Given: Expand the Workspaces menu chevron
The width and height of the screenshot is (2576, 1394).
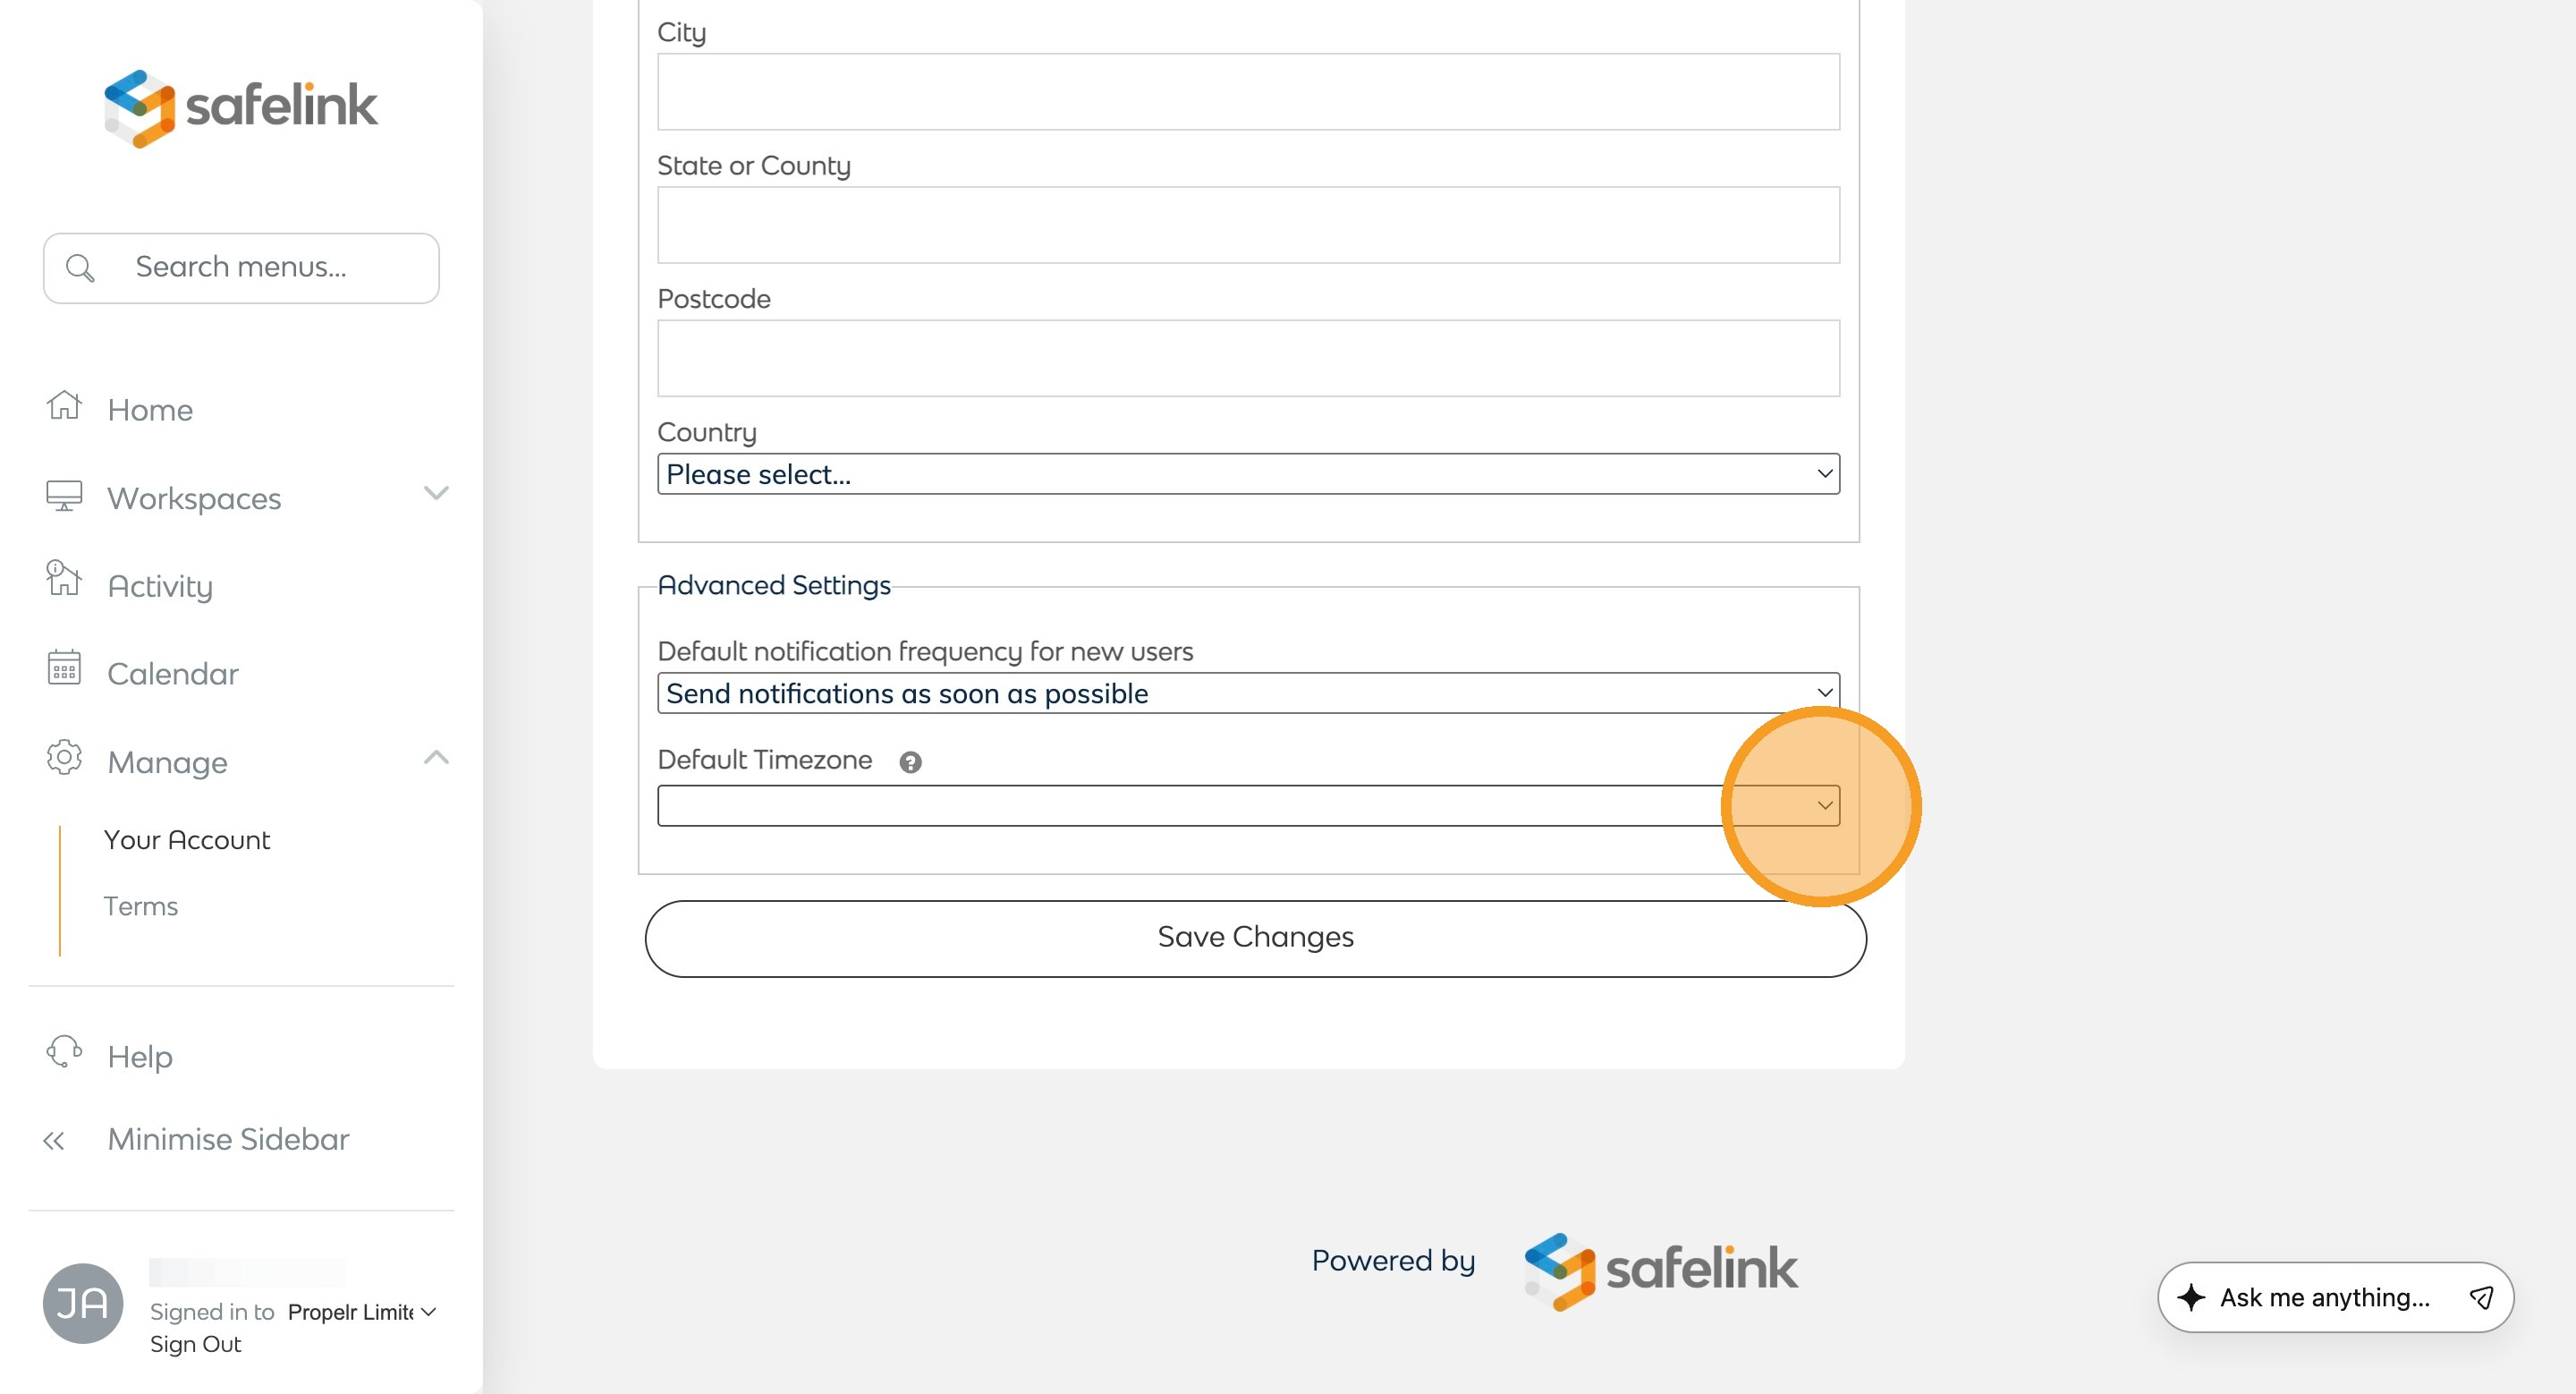Looking at the screenshot, I should point(436,494).
